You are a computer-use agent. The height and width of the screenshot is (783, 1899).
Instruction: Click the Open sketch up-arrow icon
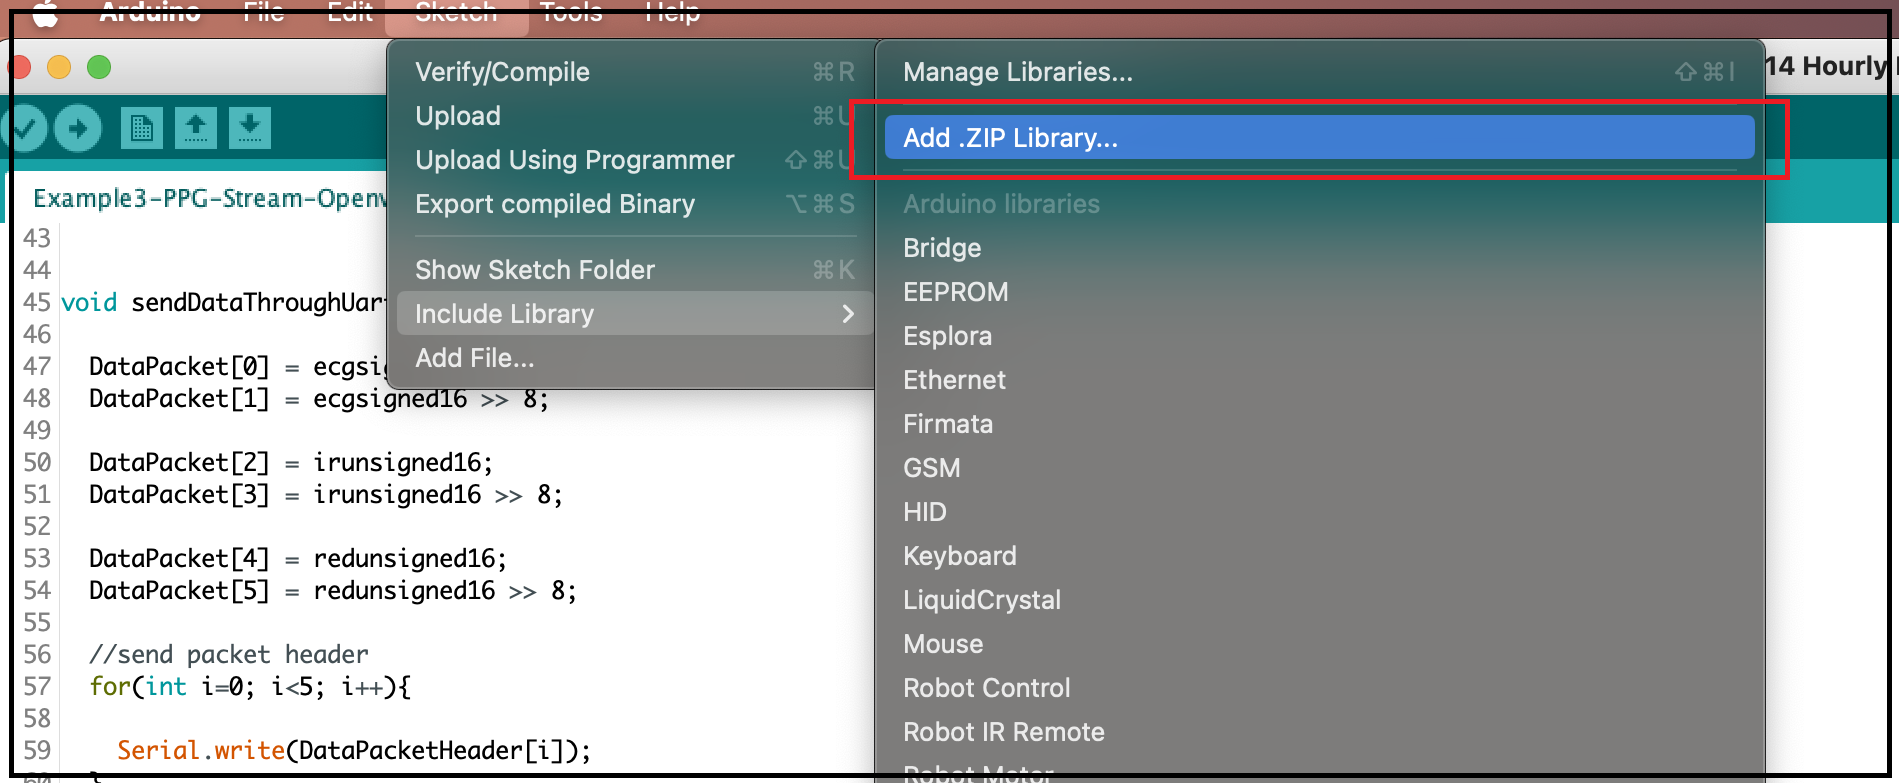[196, 128]
